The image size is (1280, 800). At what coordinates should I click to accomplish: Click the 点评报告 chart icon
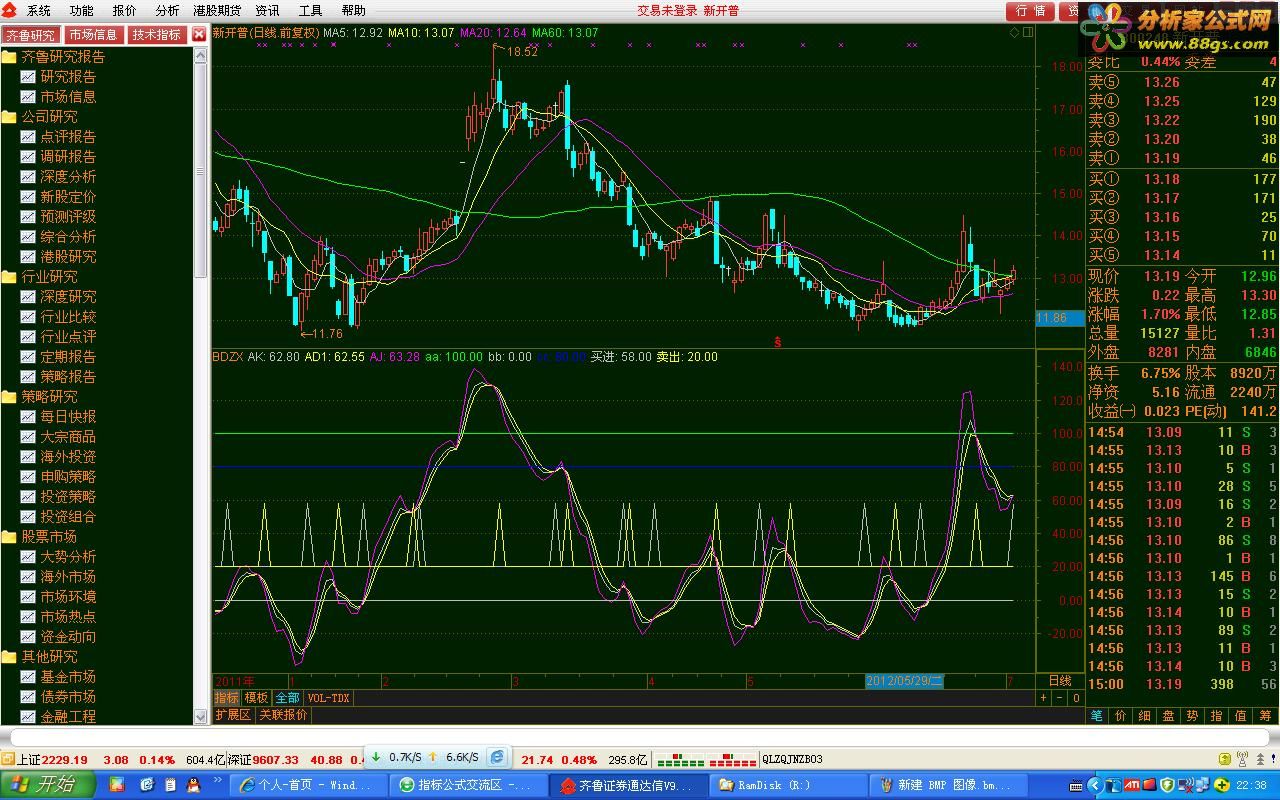tap(28, 137)
